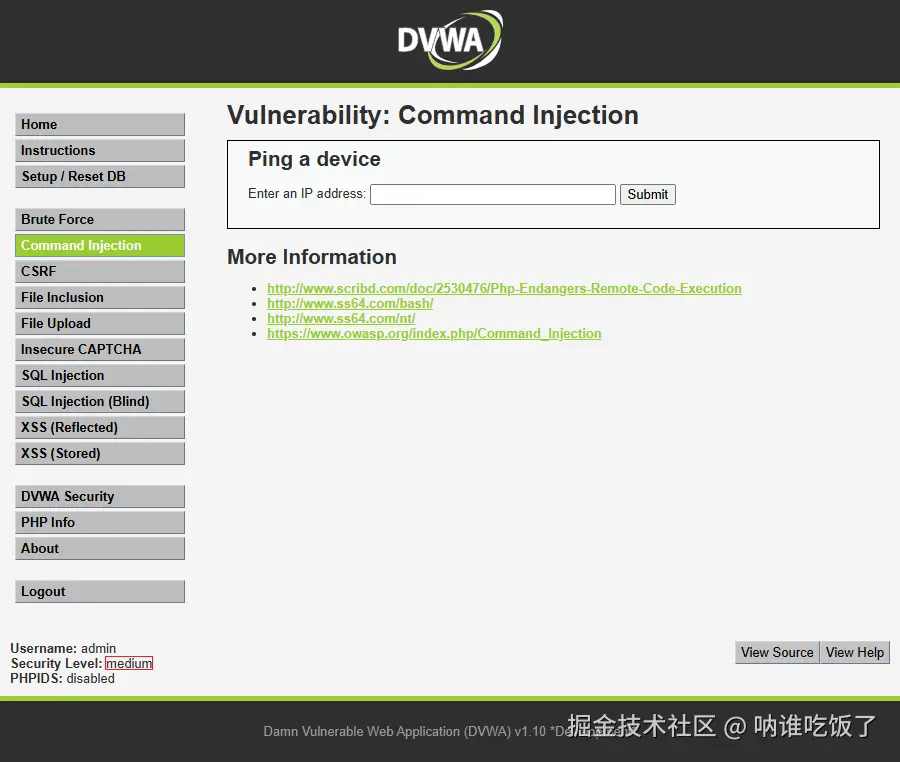This screenshot has height=762, width=900.
Task: Click 'Enter an IP address:' label
Action: [x=307, y=193]
